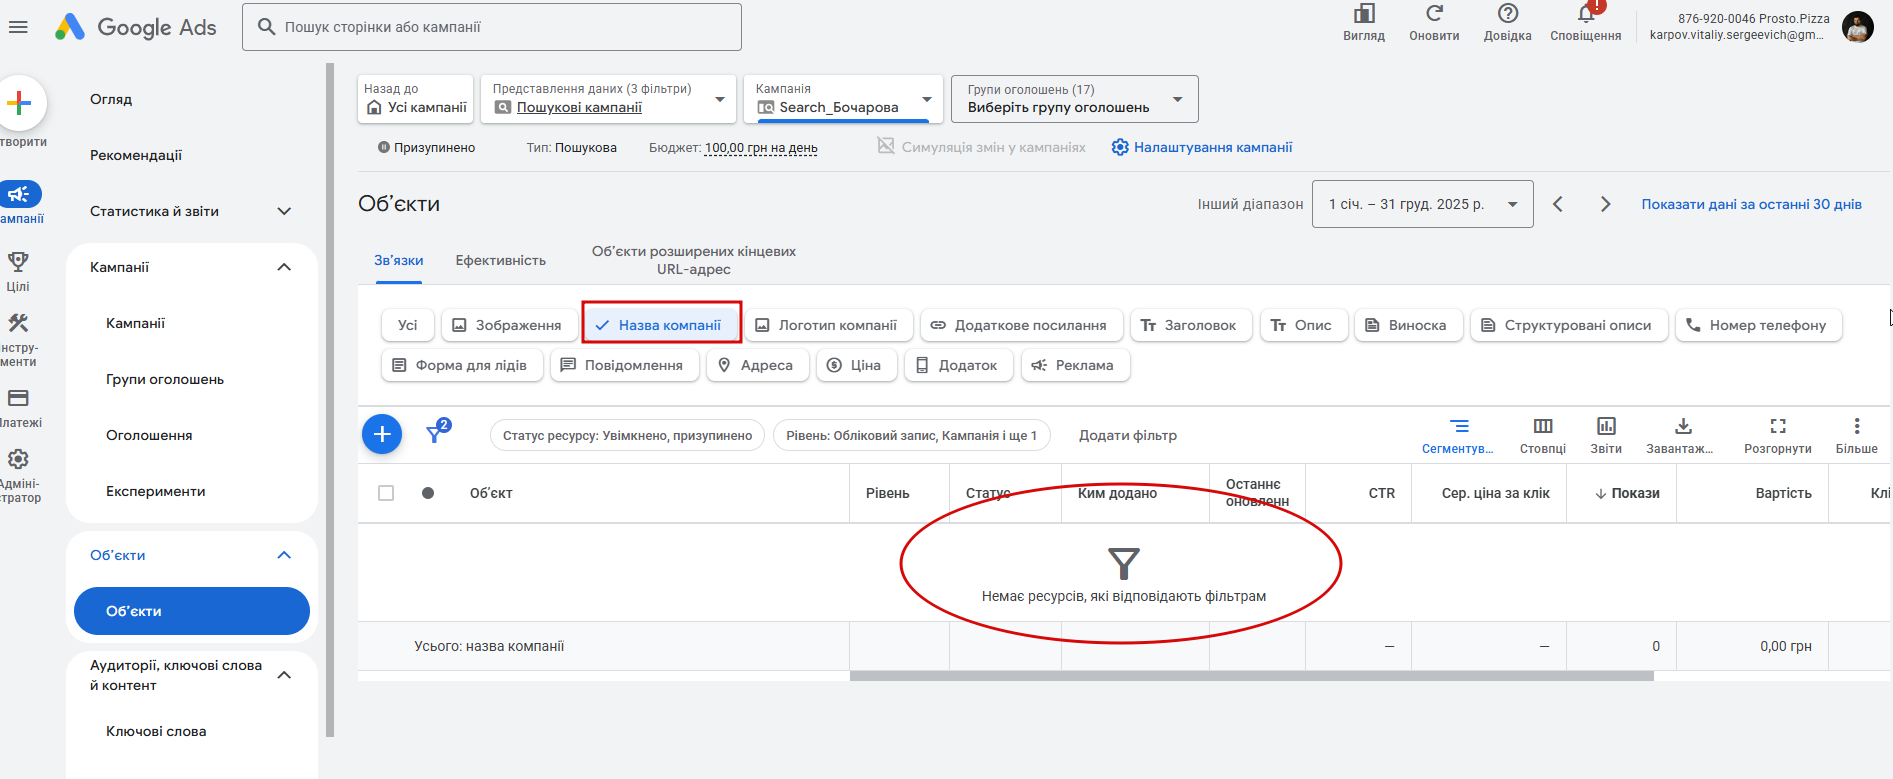Open the filter funnel icon with badge
The image size is (1893, 779).
(436, 433)
